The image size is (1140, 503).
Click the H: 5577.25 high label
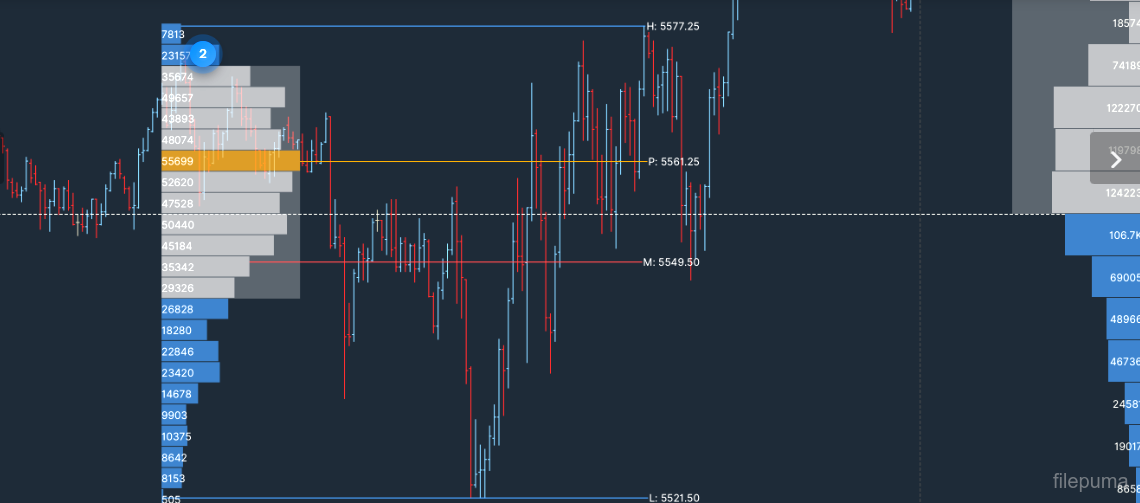coord(673,26)
